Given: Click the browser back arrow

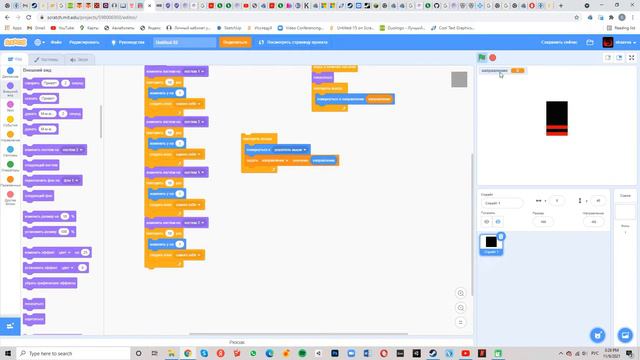Looking at the screenshot, I should tap(7, 17).
